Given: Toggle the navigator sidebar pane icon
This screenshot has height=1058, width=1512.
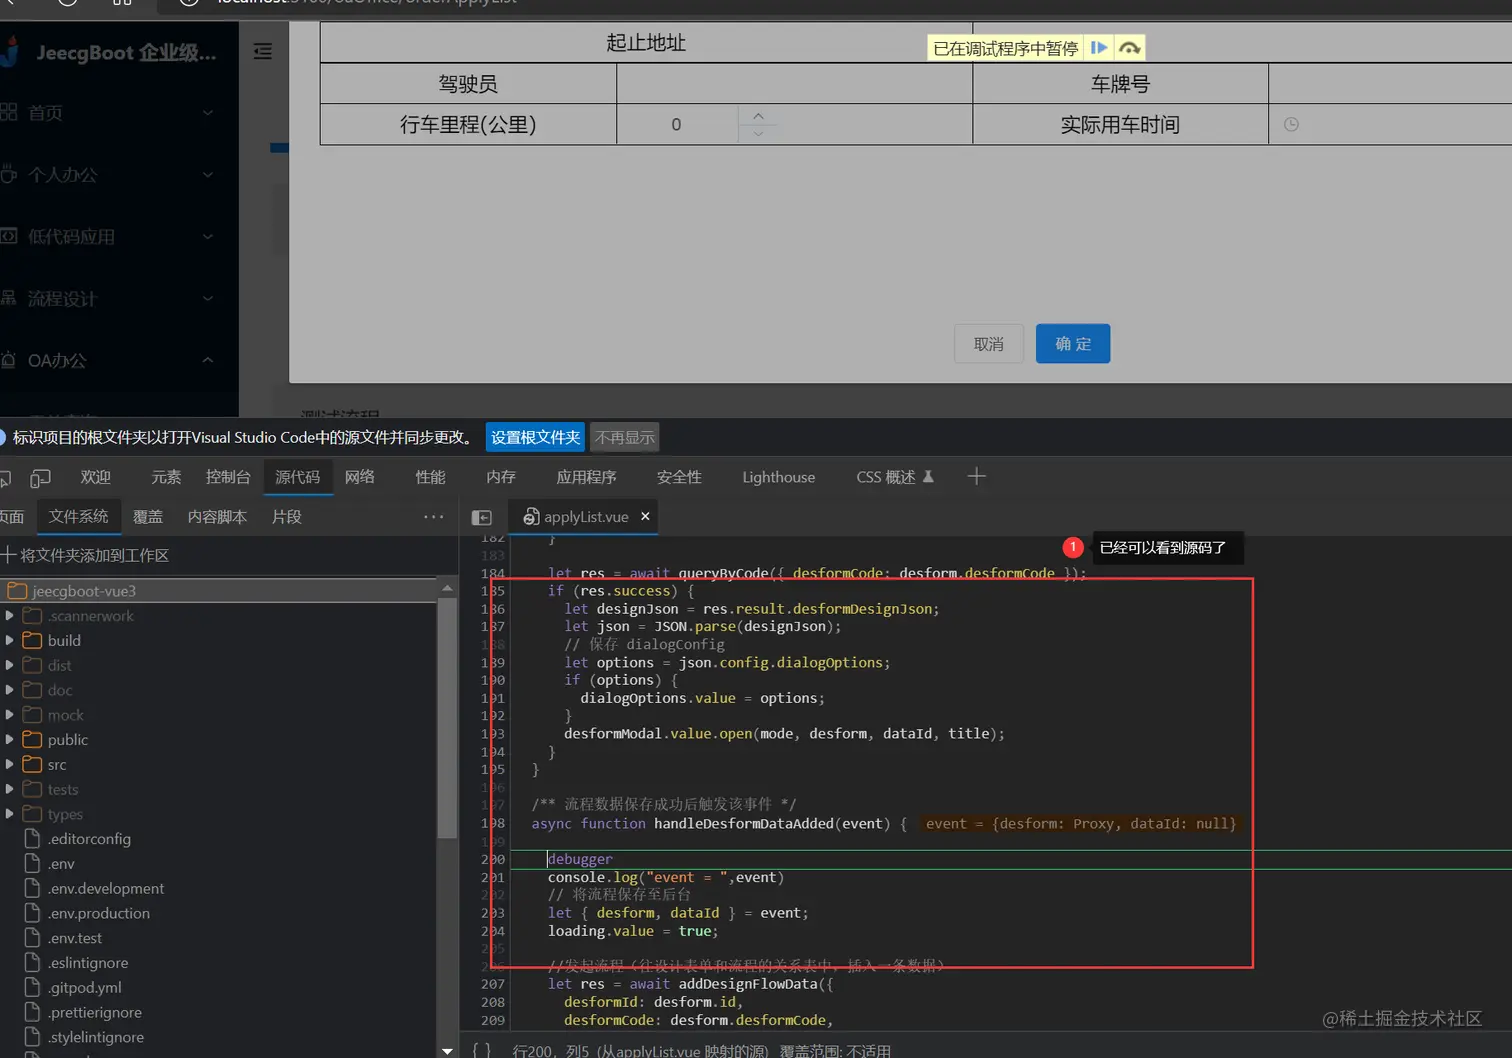Looking at the screenshot, I should pos(482,517).
